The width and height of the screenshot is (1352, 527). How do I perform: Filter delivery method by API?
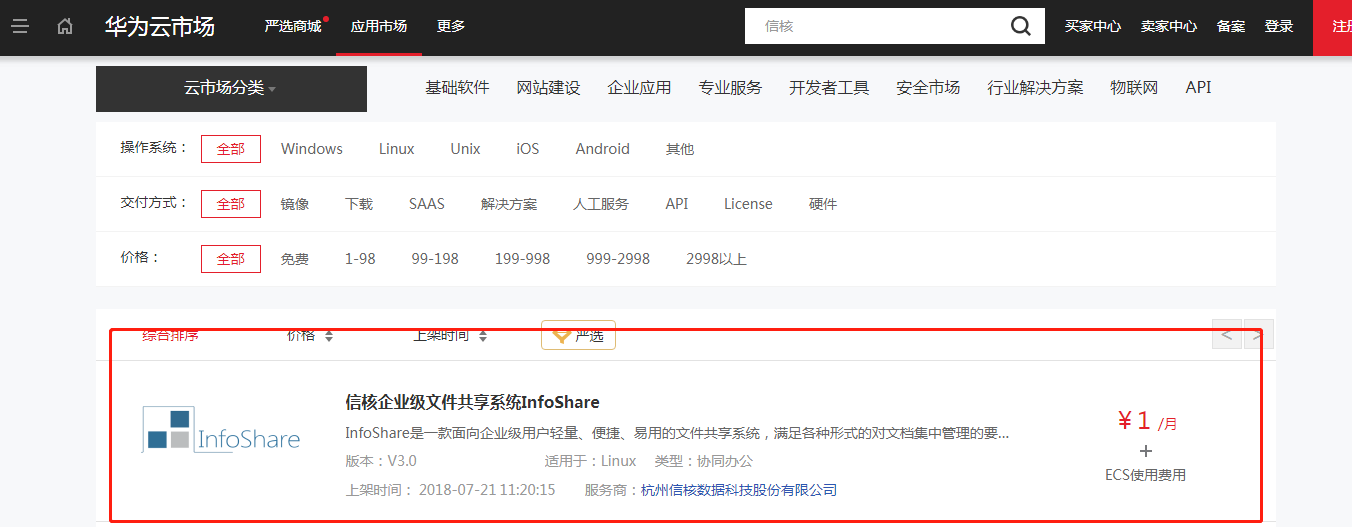[677, 204]
